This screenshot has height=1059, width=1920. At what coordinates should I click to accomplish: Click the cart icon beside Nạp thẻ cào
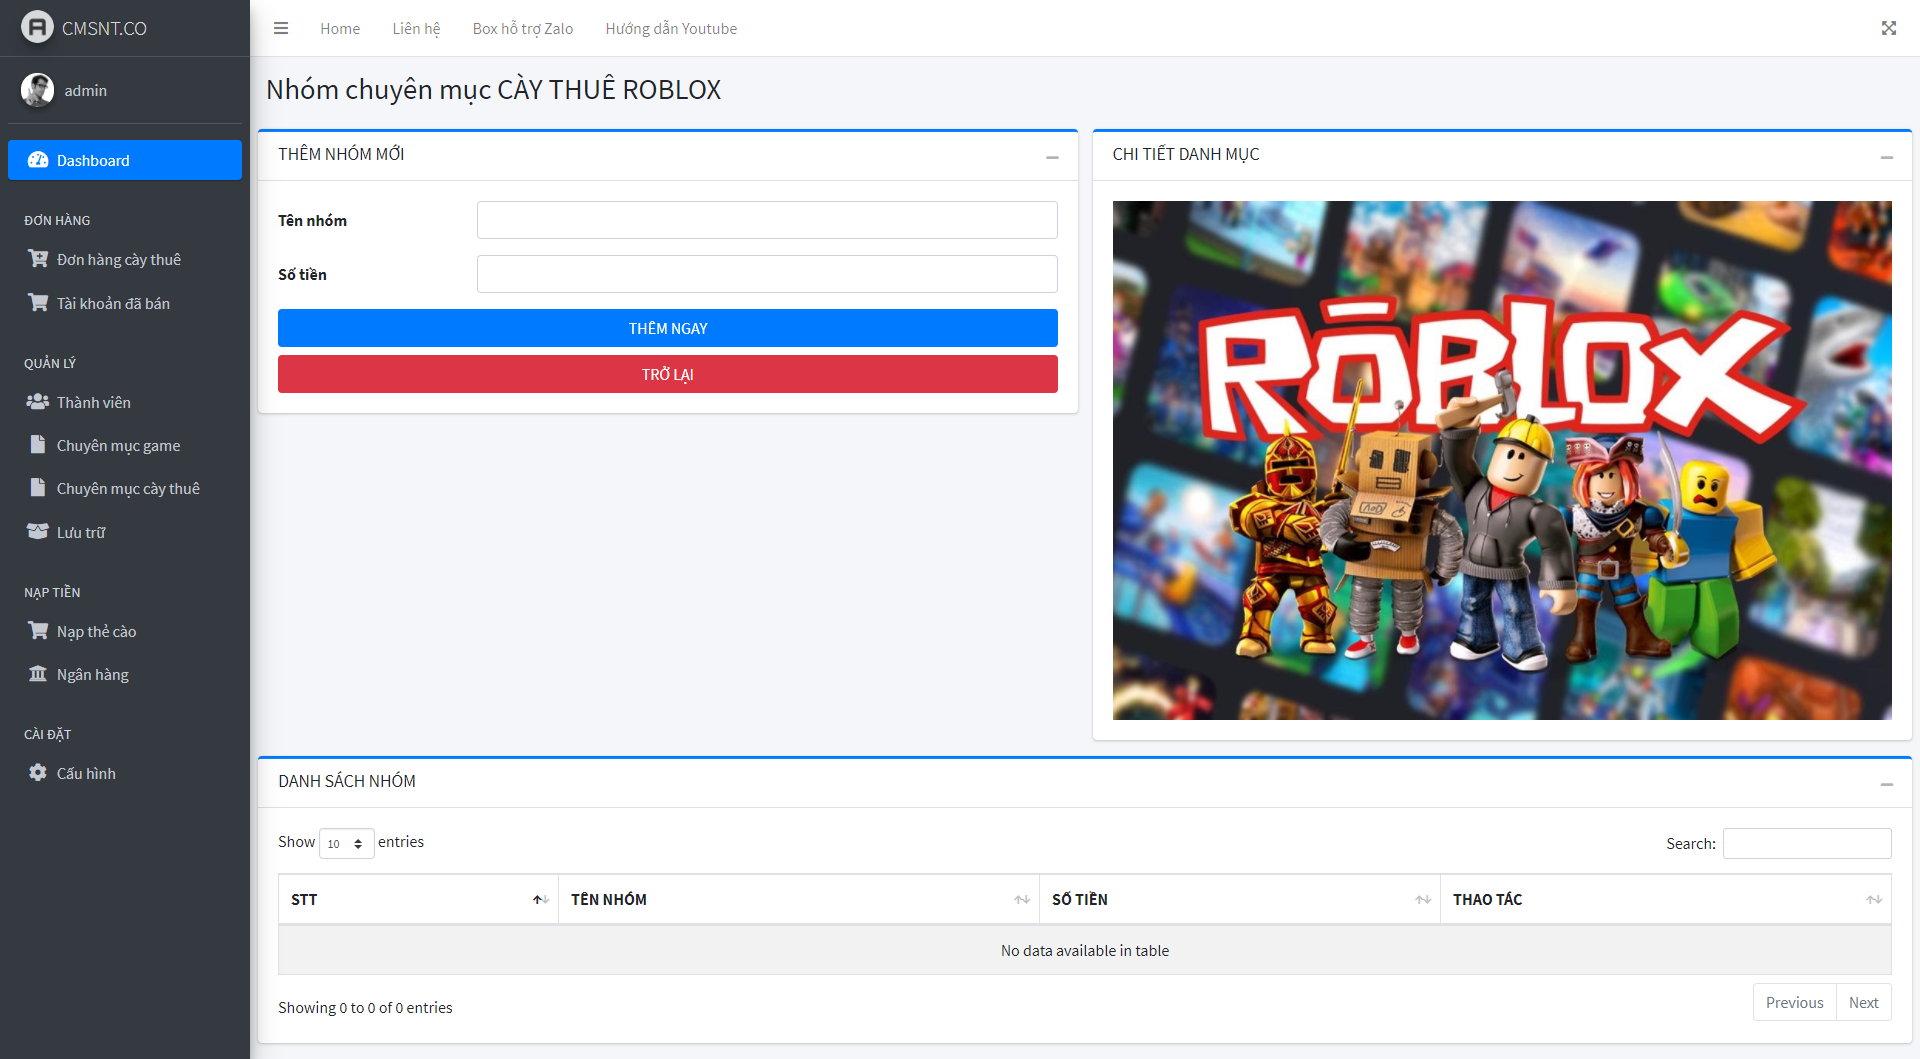click(38, 630)
